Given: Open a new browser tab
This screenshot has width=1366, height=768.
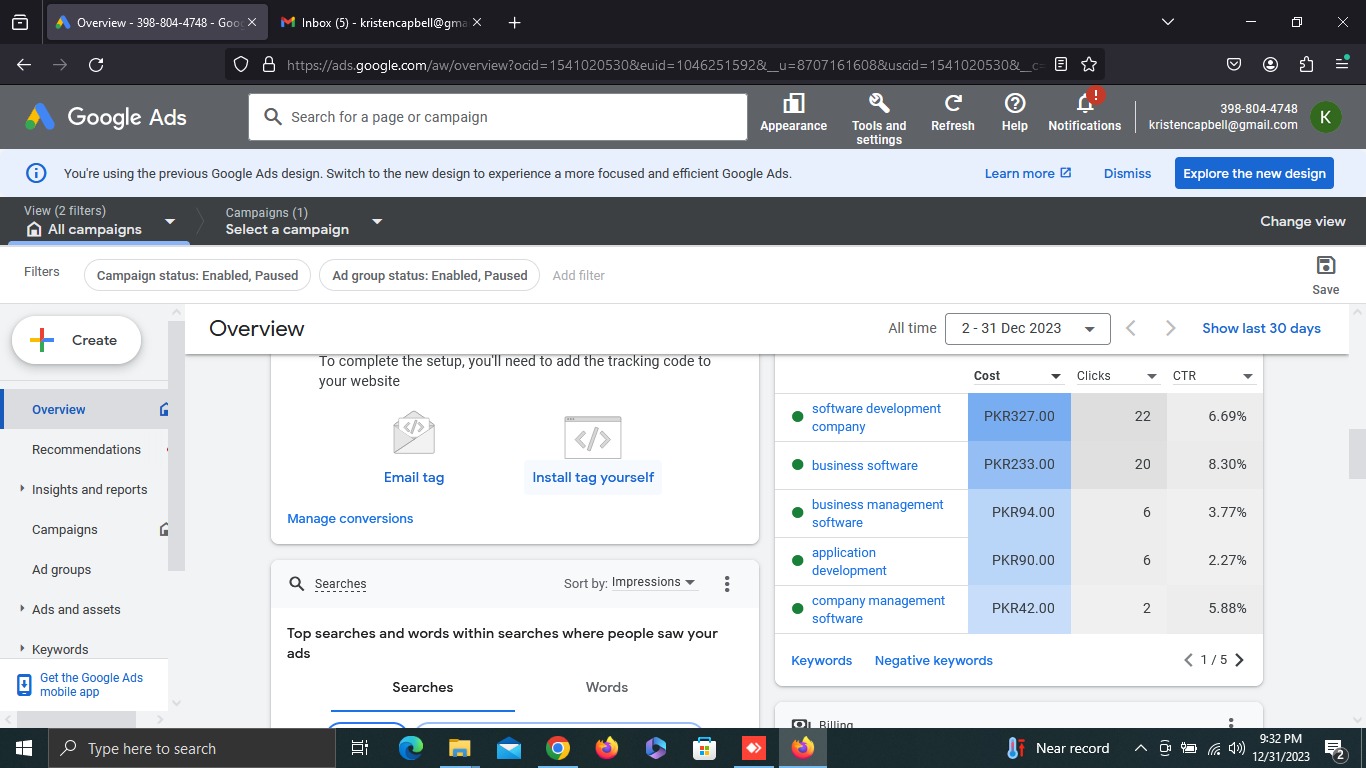Looking at the screenshot, I should tap(514, 22).
